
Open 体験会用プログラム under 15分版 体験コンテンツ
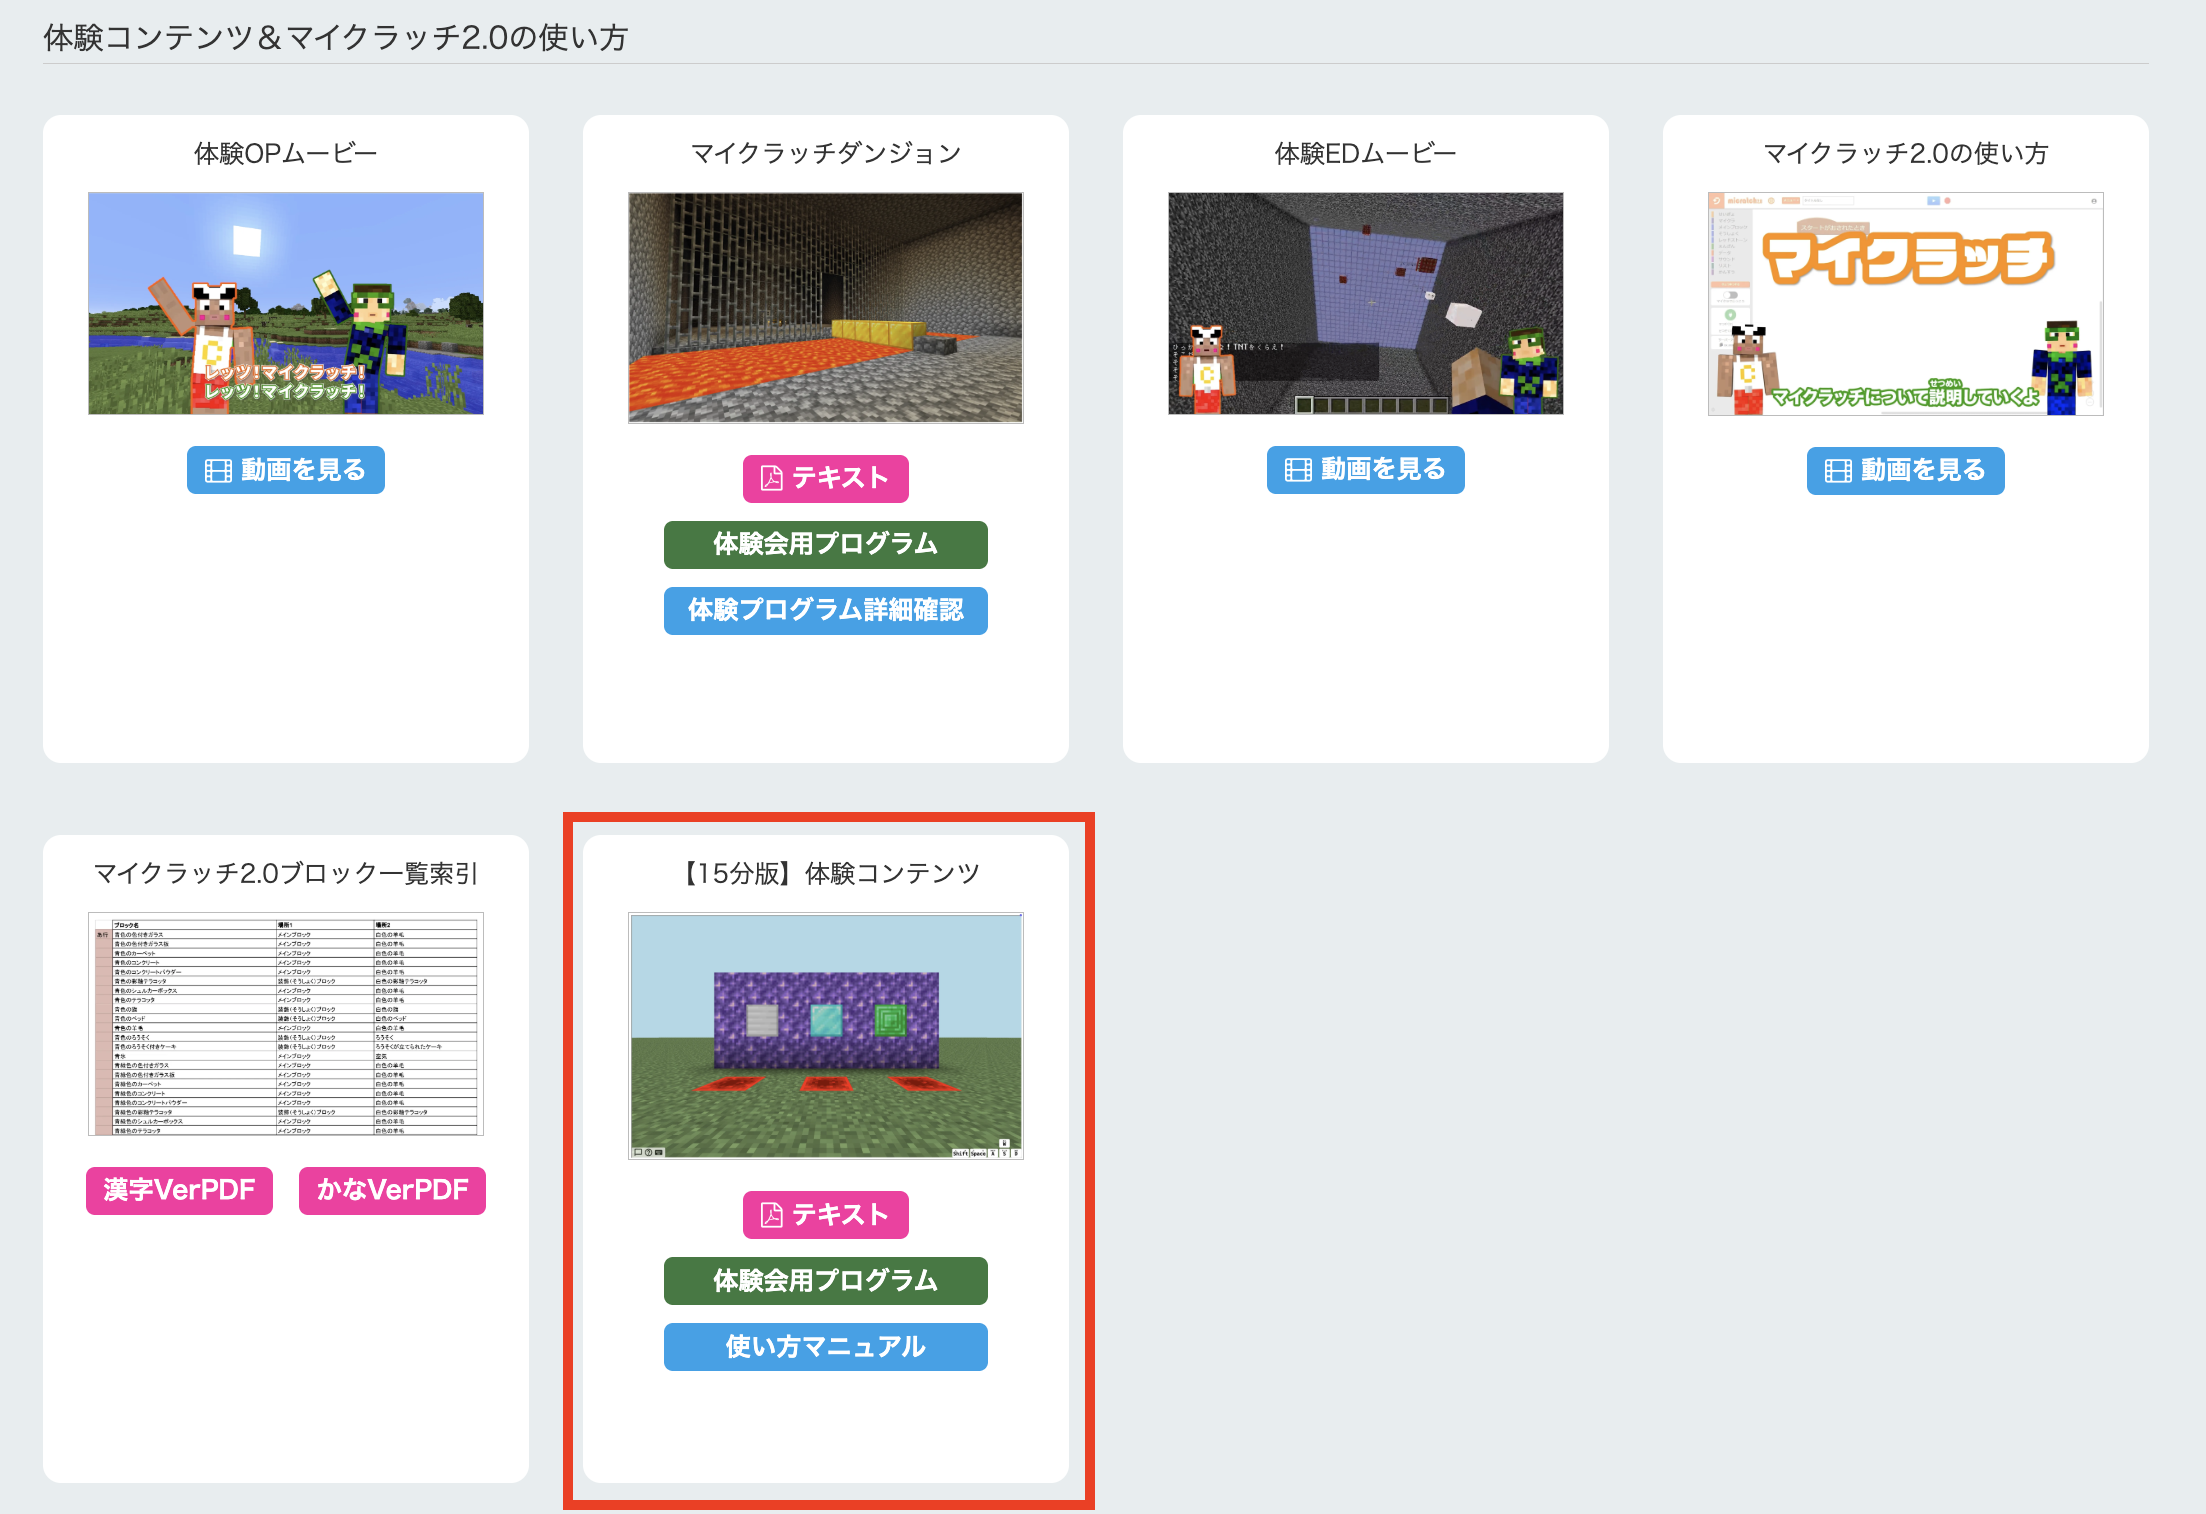825,1281
